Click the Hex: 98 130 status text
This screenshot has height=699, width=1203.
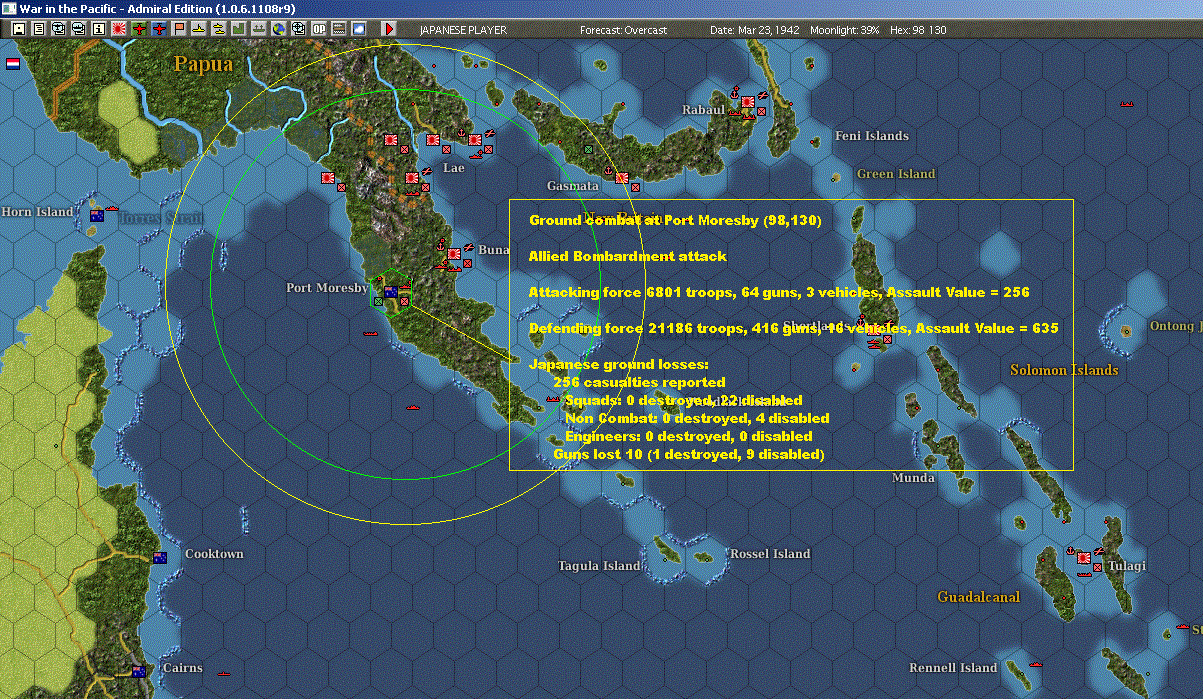(917, 30)
